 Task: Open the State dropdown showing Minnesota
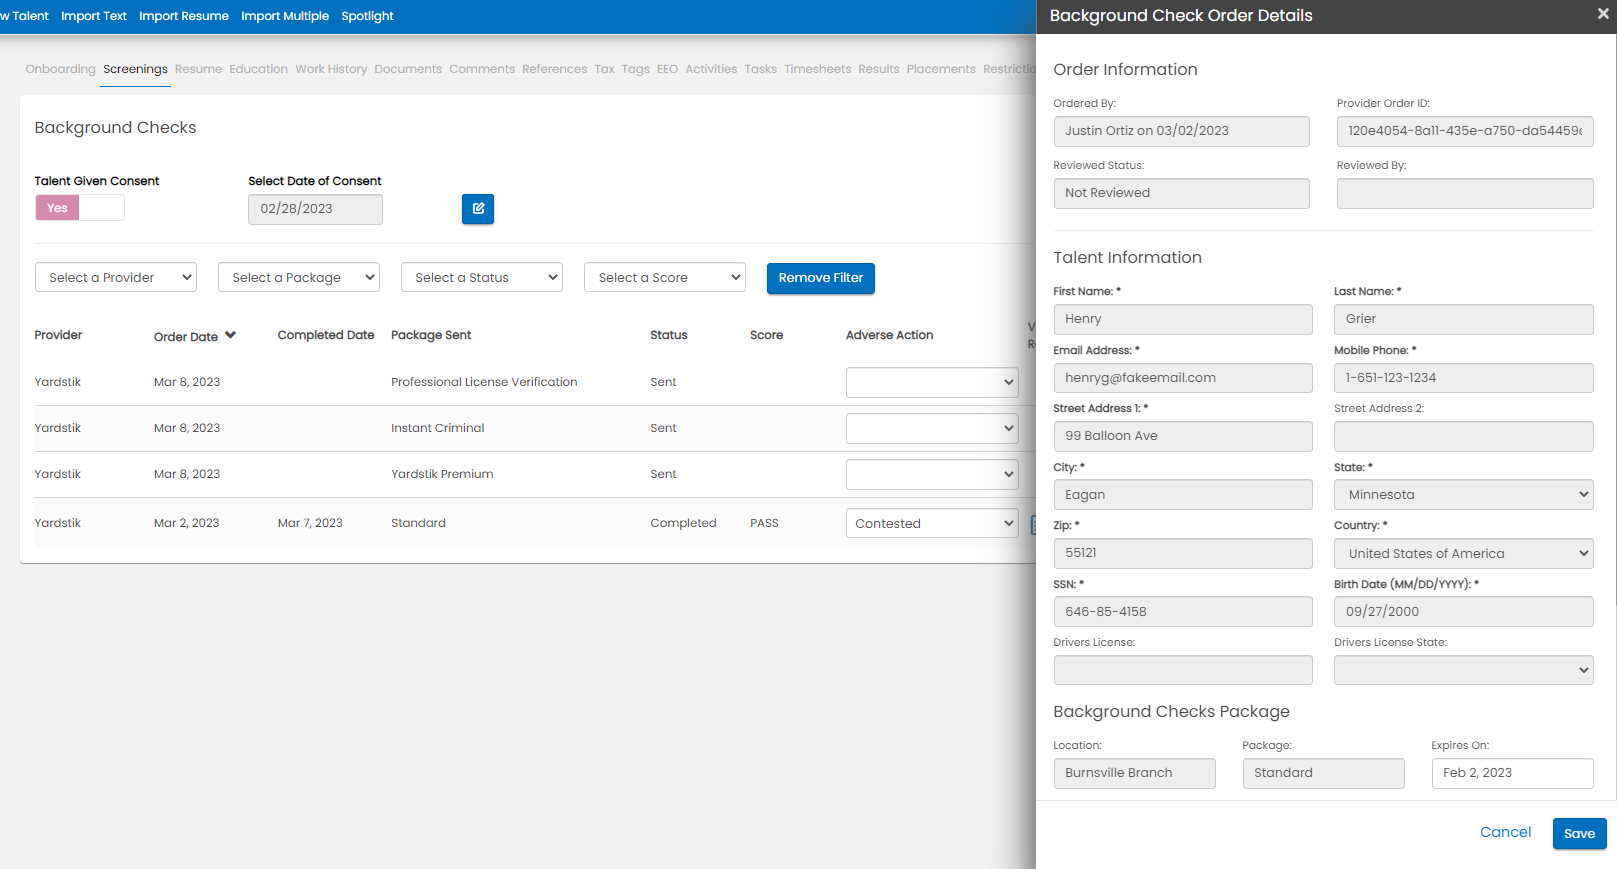pyautogui.click(x=1464, y=495)
